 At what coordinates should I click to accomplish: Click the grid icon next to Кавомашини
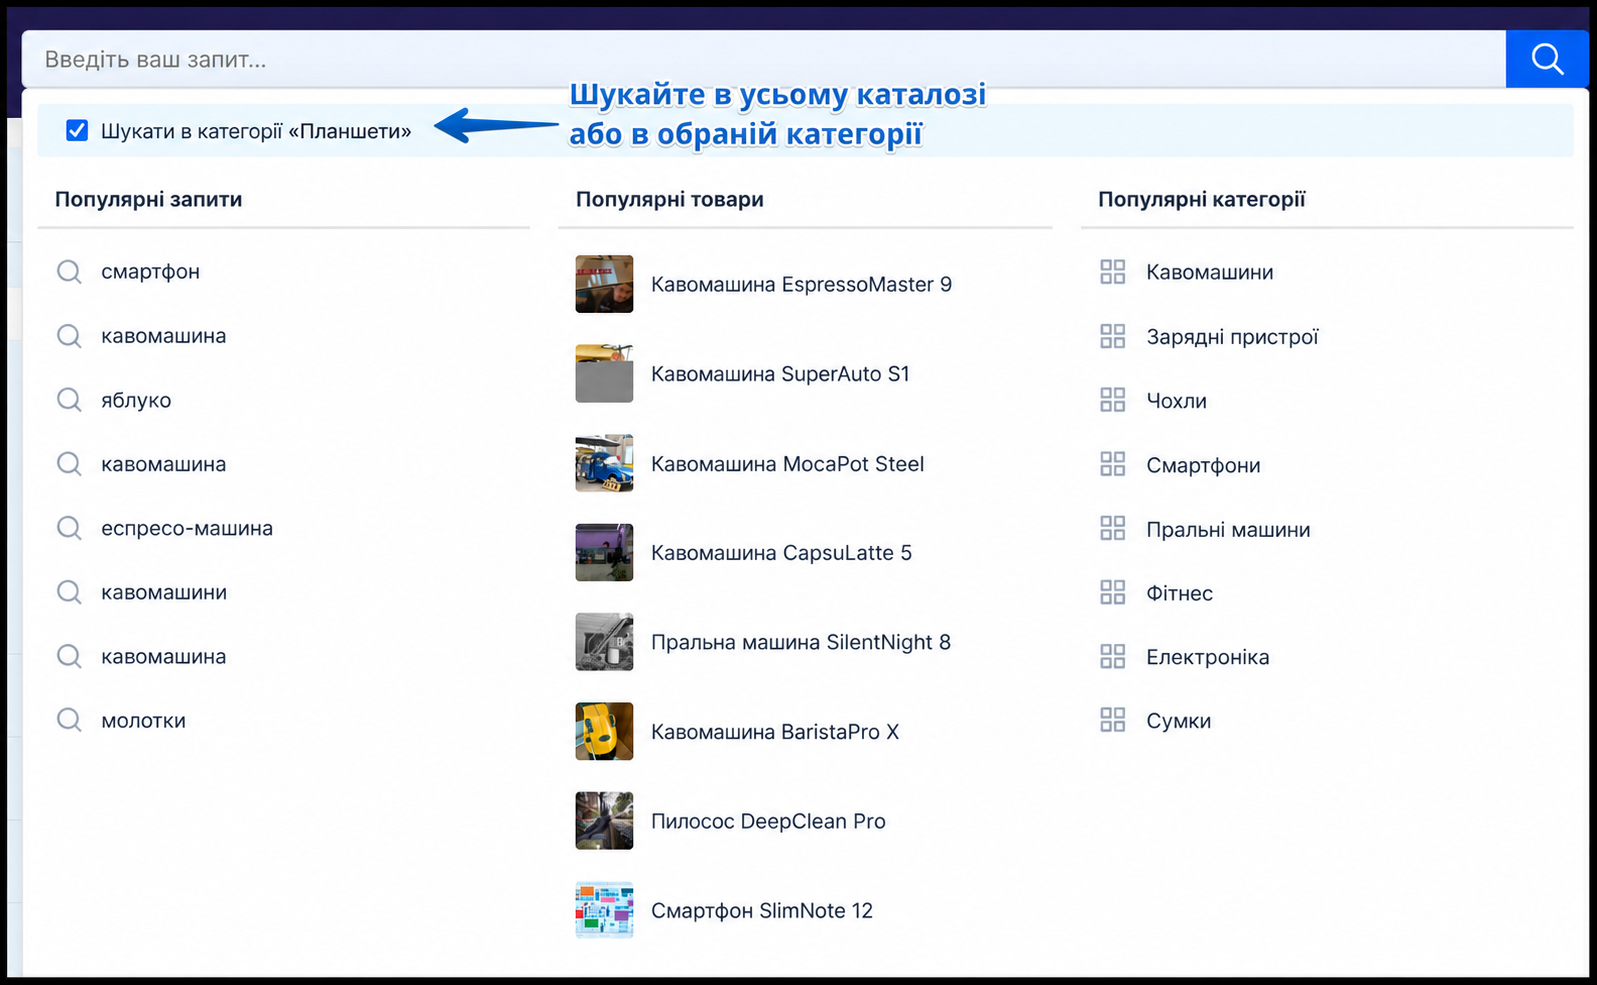(x=1112, y=272)
